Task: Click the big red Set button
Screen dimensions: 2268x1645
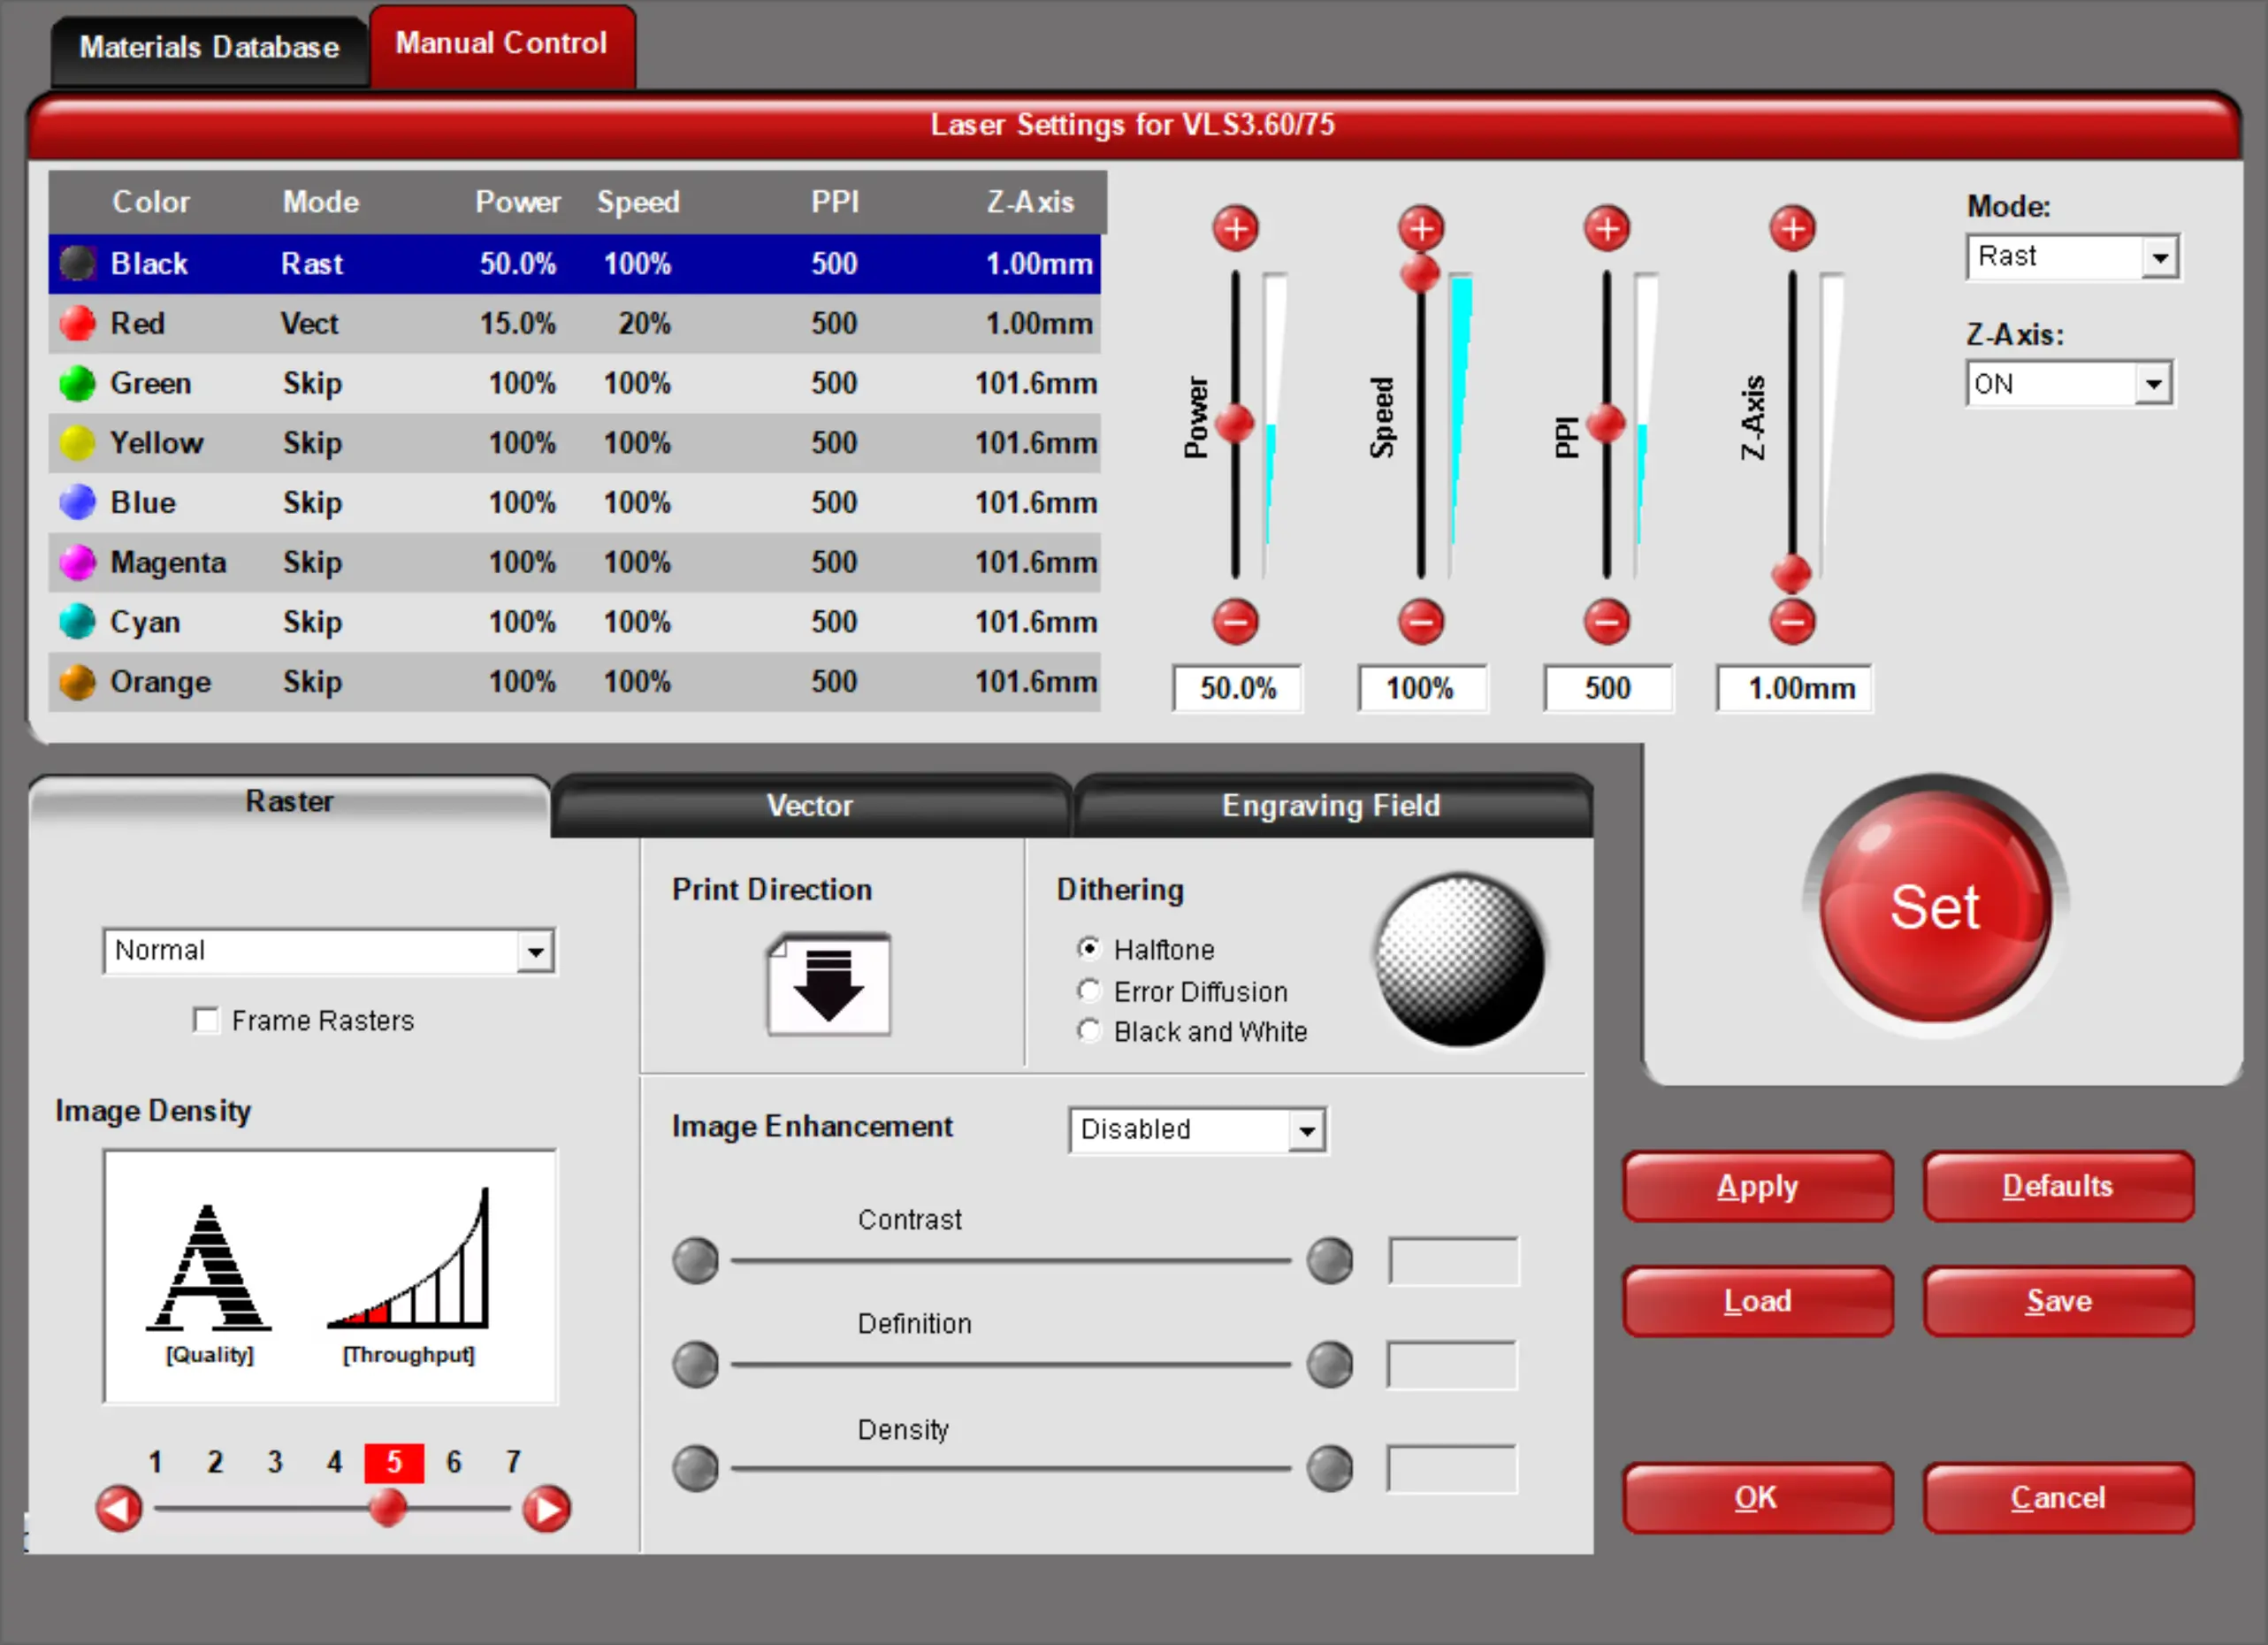Action: coord(1935,906)
